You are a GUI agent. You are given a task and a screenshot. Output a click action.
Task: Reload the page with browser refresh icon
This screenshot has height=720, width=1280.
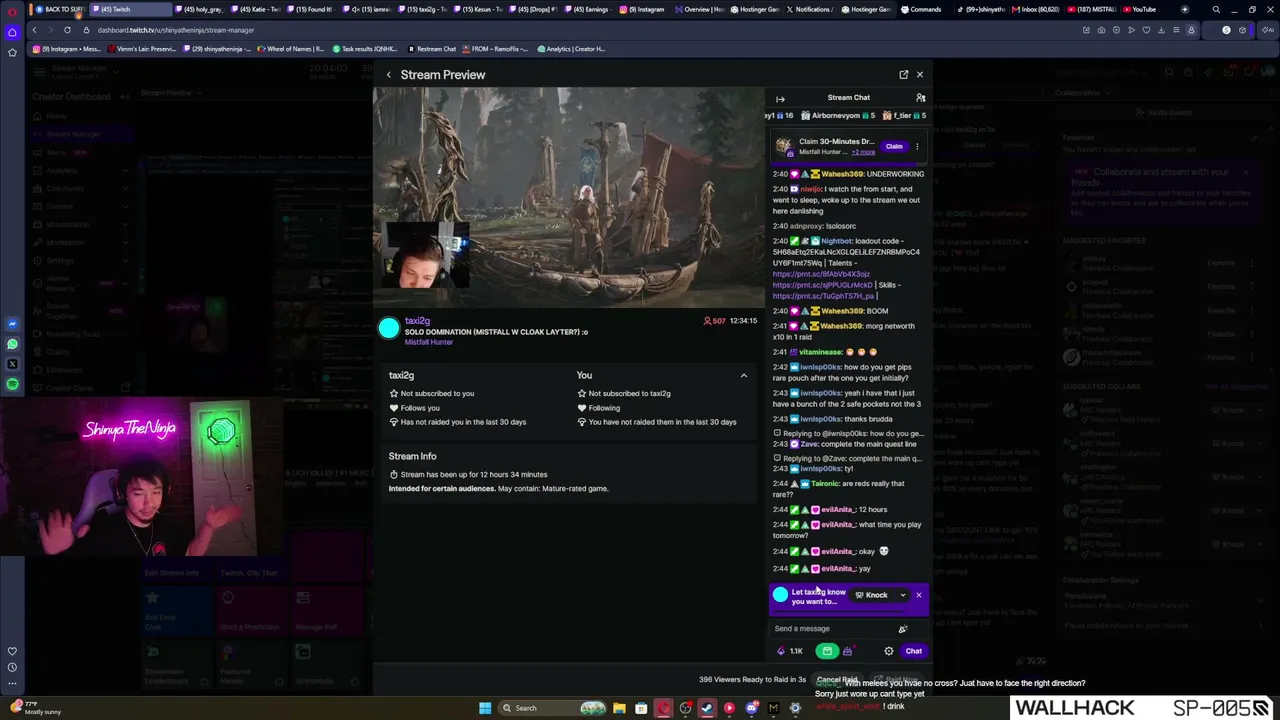coord(67,30)
